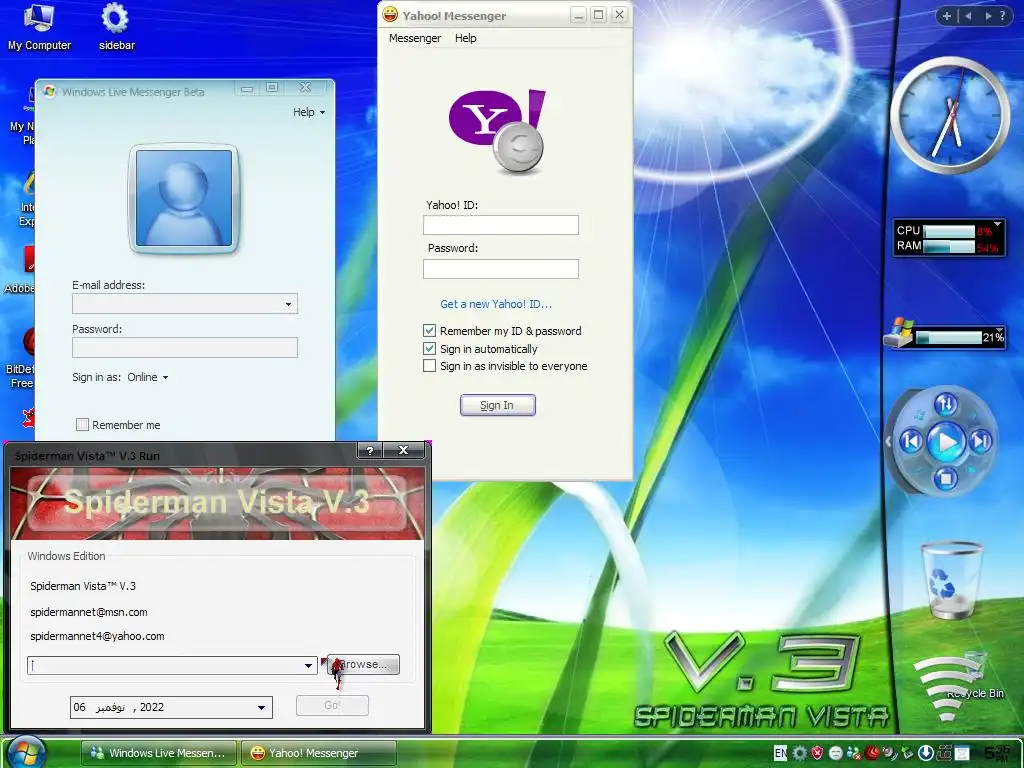Viewport: 1024px width, 768px height.
Task: Click the Spiderman Vista V.3 banner
Action: (x=217, y=503)
